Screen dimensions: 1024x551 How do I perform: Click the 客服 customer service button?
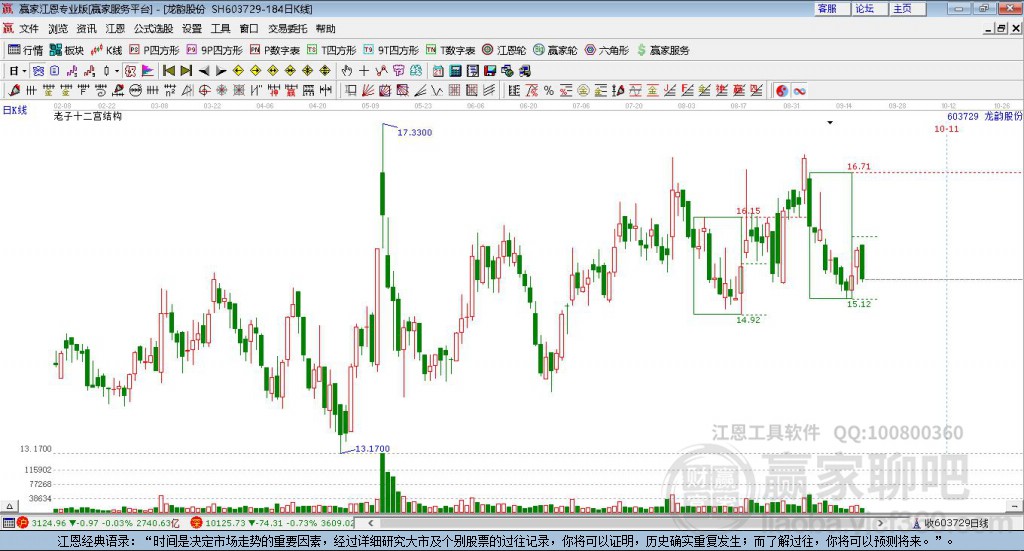pos(831,8)
